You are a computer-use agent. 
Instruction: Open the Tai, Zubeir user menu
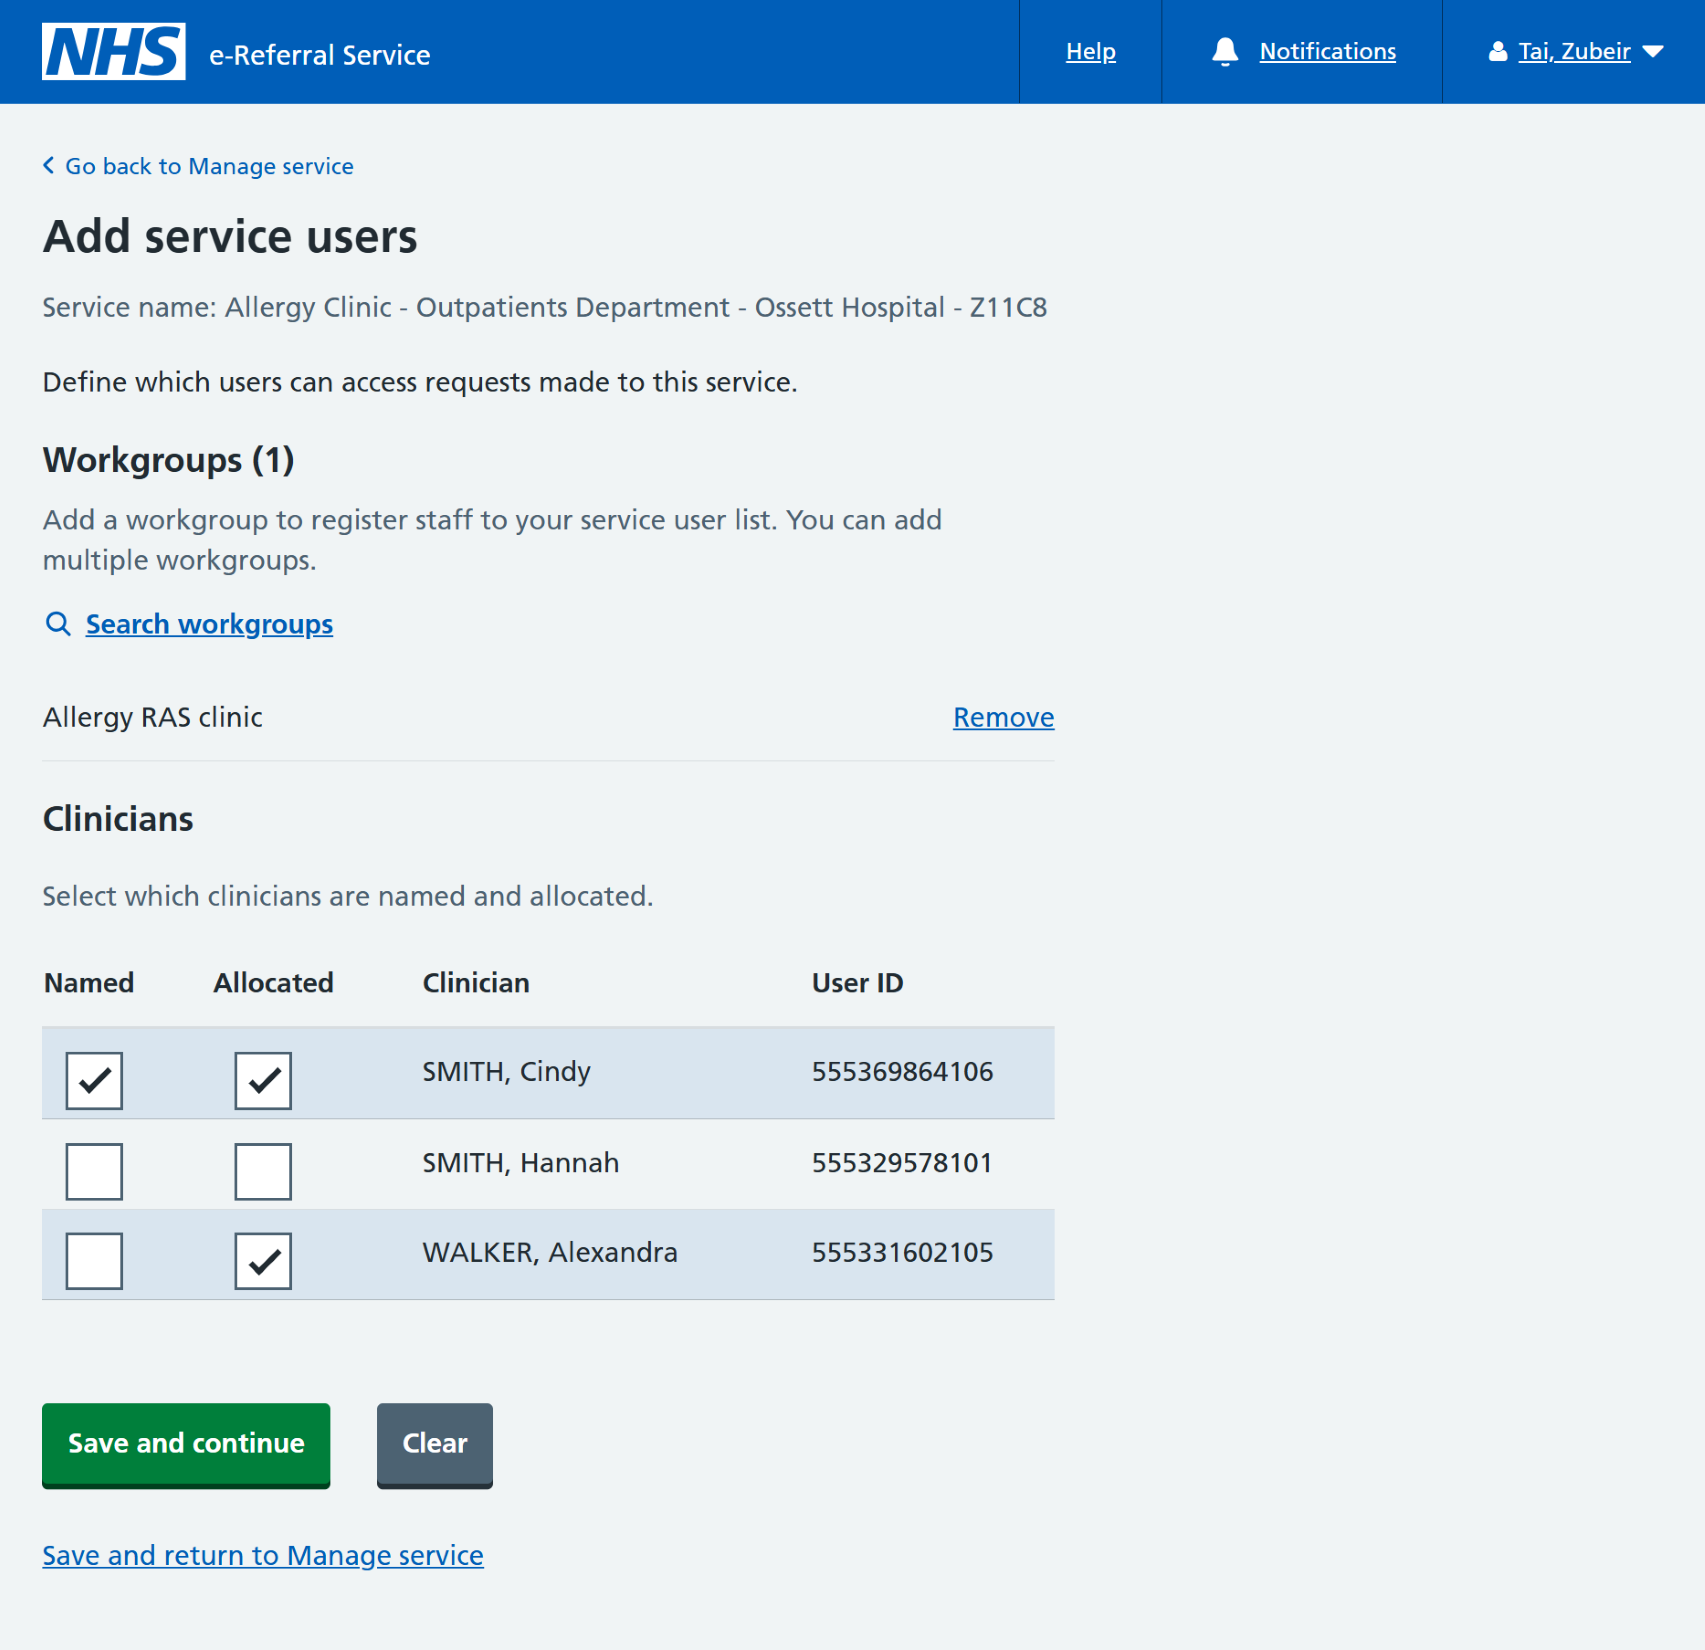pos(1574,52)
